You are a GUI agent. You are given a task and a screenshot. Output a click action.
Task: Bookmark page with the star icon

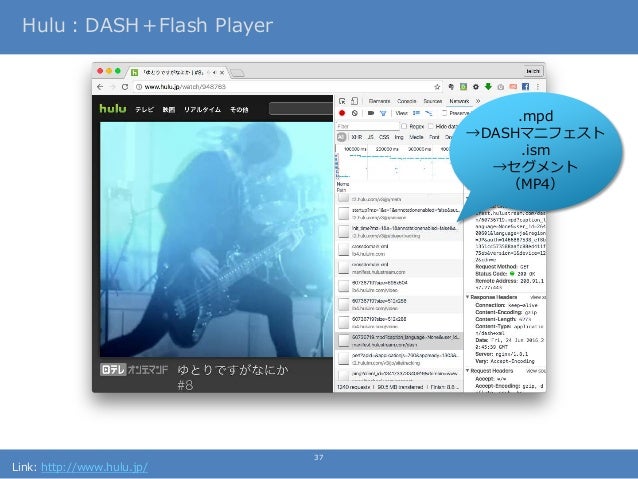(x=437, y=87)
